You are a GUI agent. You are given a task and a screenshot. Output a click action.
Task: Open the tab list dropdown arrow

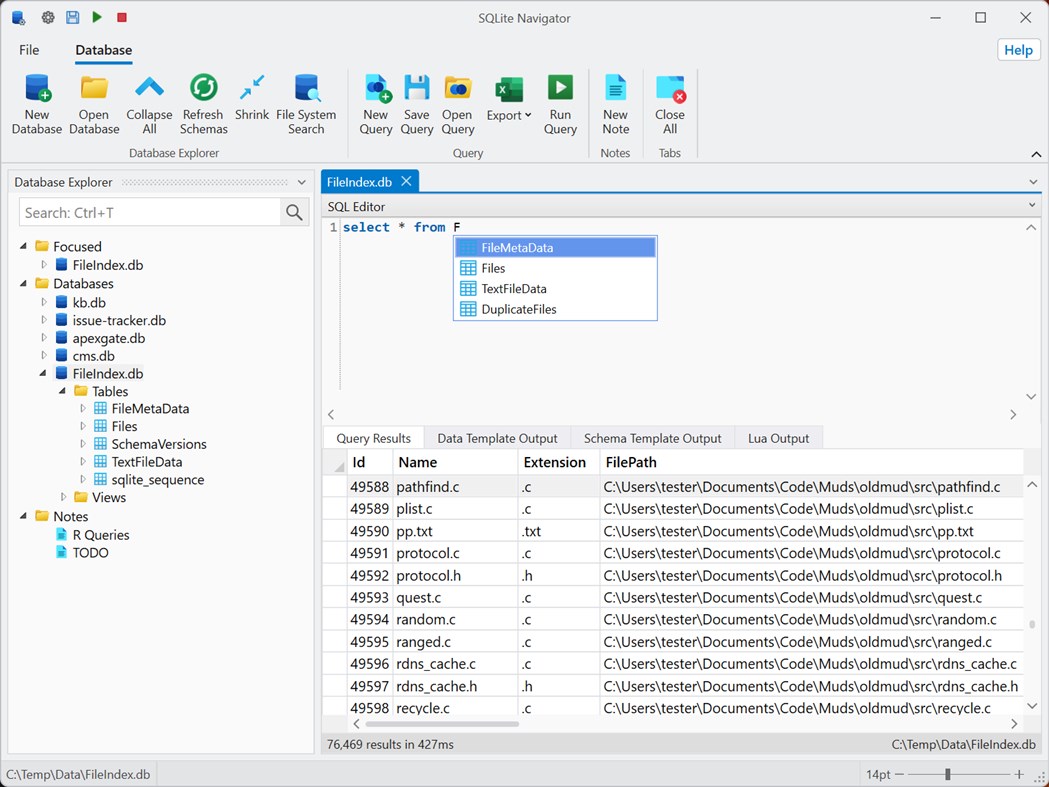[1034, 181]
